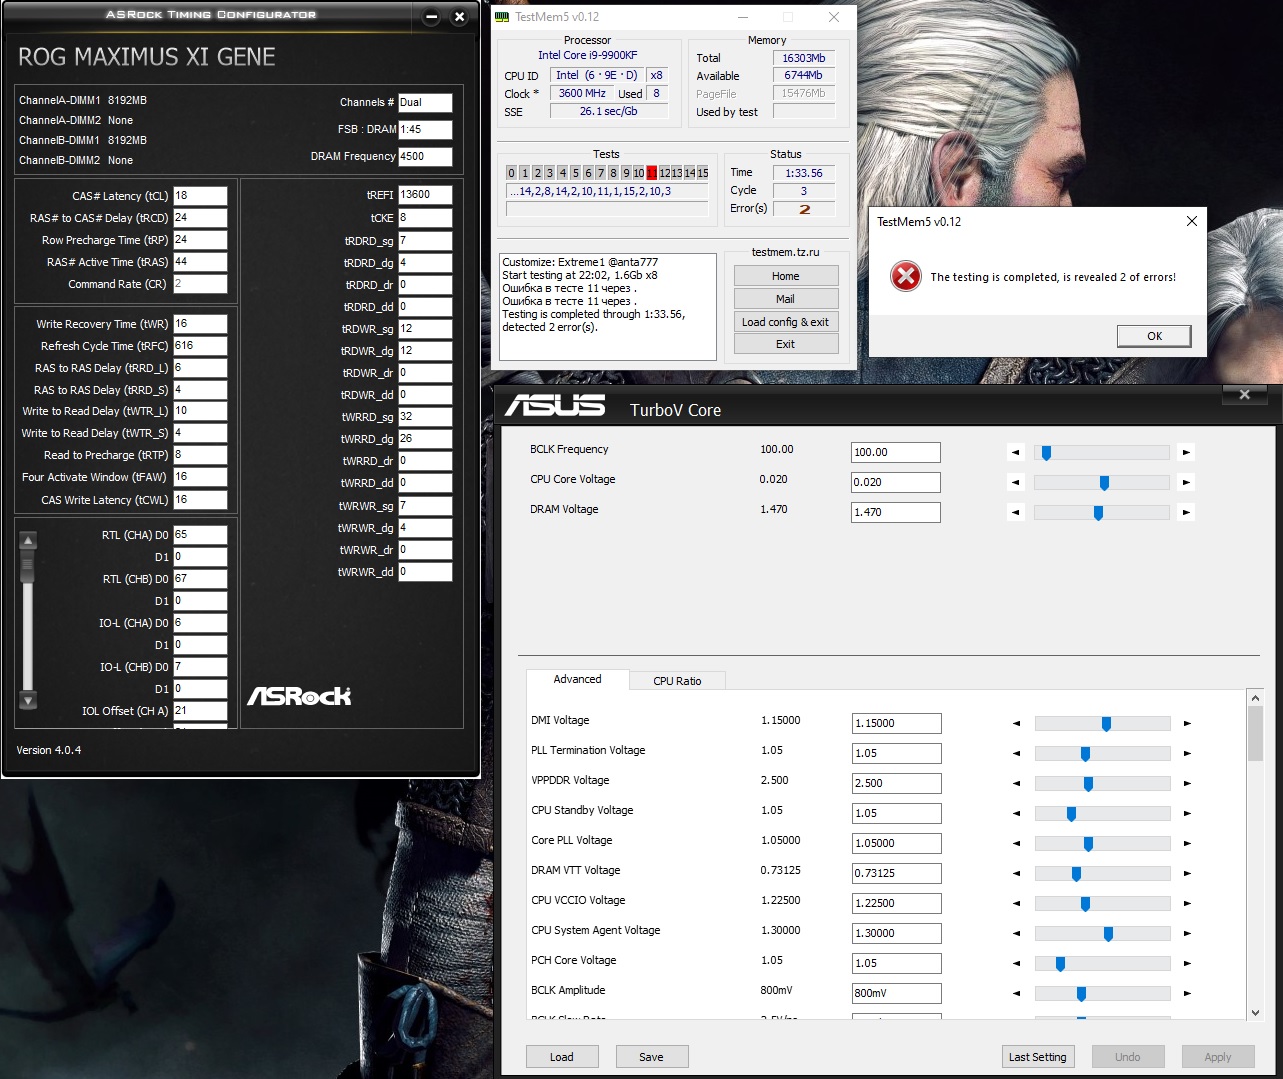Click the DRAM Voltage slider handle
The image size is (1283, 1079).
pyautogui.click(x=1098, y=513)
